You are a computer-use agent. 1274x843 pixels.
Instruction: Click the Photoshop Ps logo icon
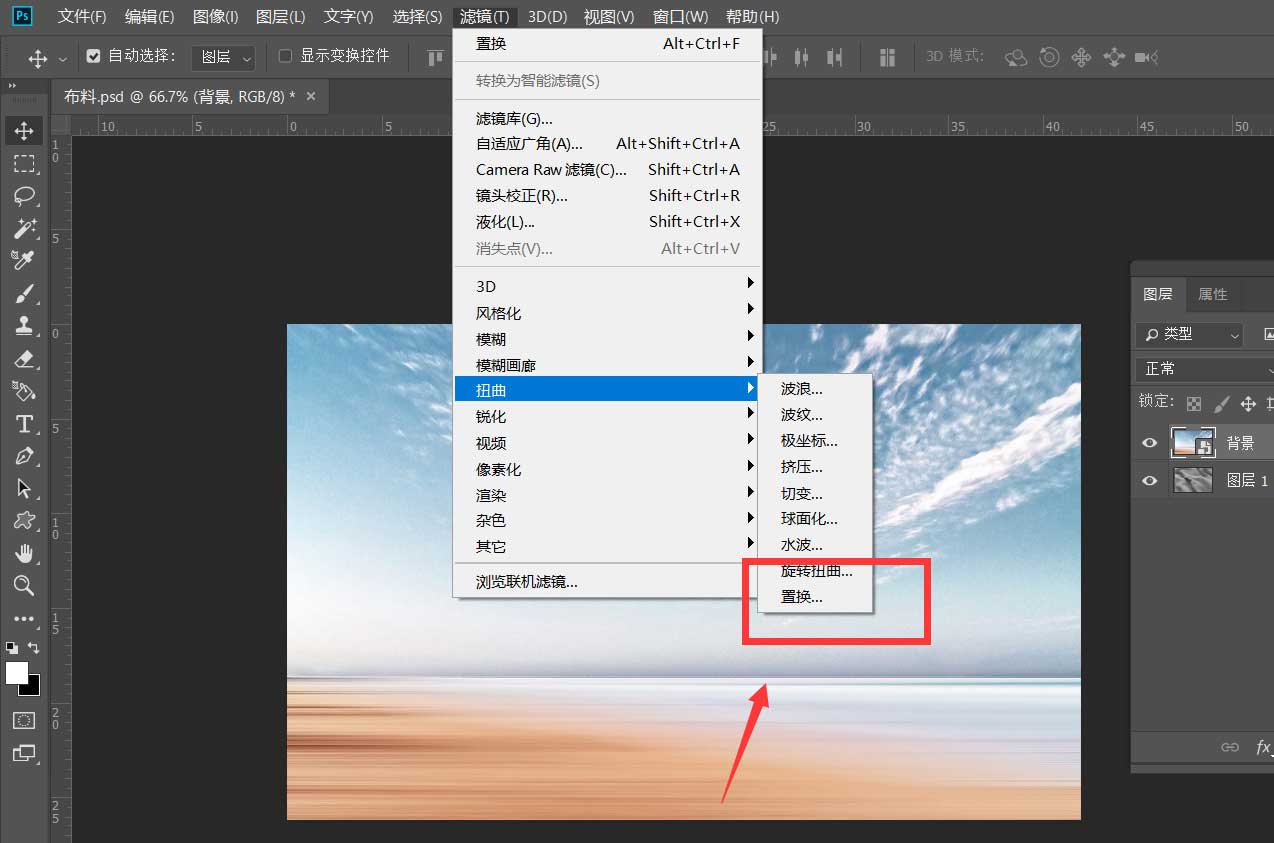pos(22,16)
